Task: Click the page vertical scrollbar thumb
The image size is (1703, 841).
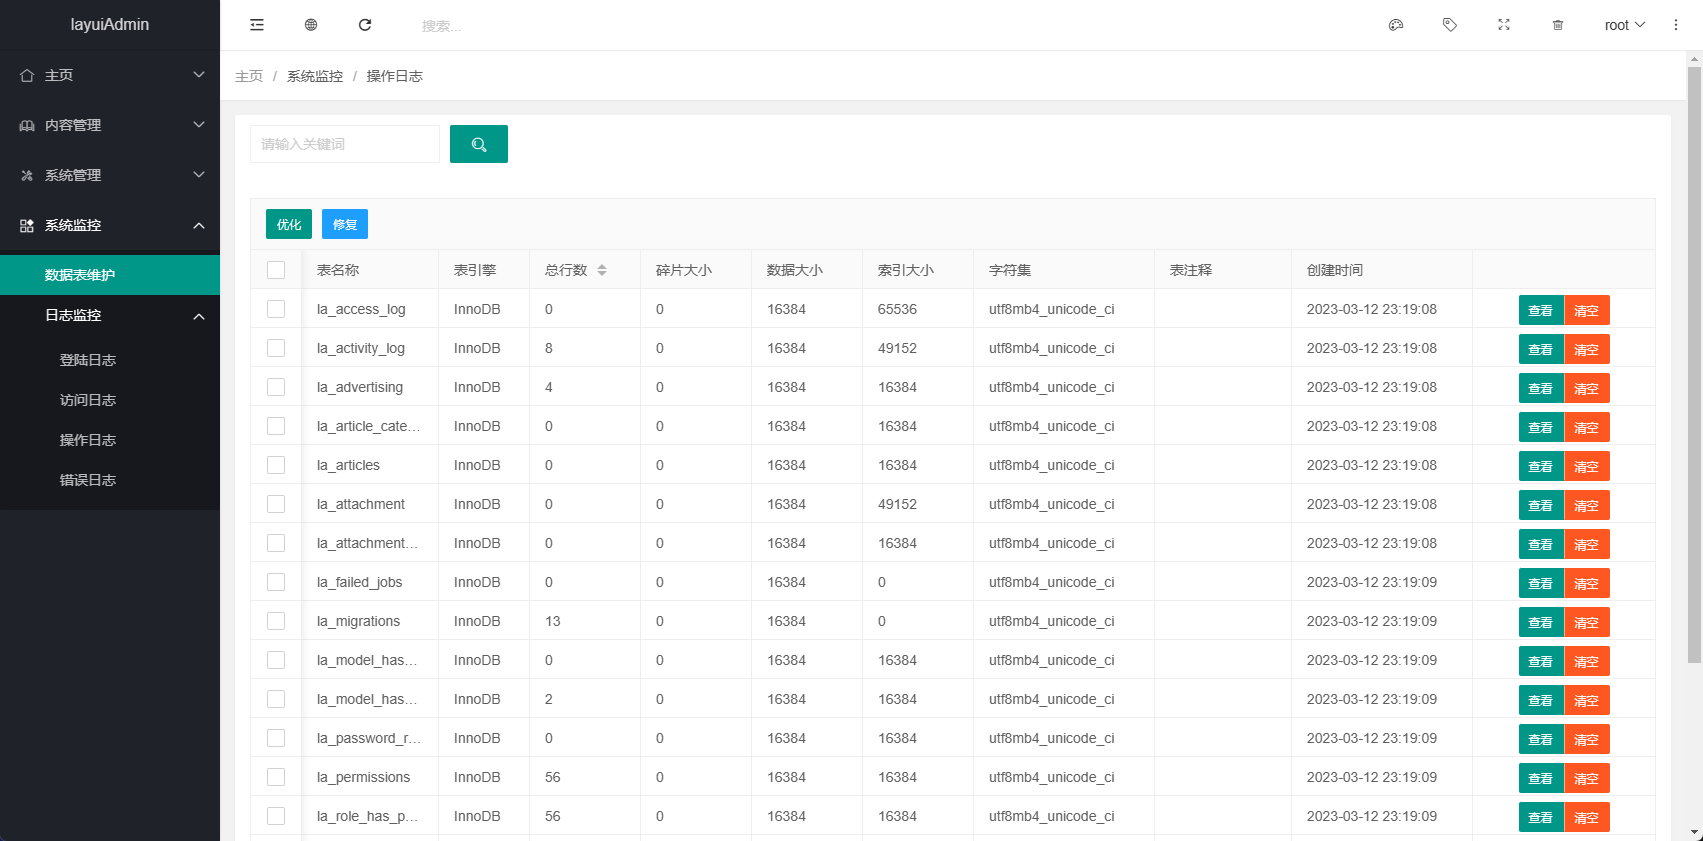Action: 1694,364
